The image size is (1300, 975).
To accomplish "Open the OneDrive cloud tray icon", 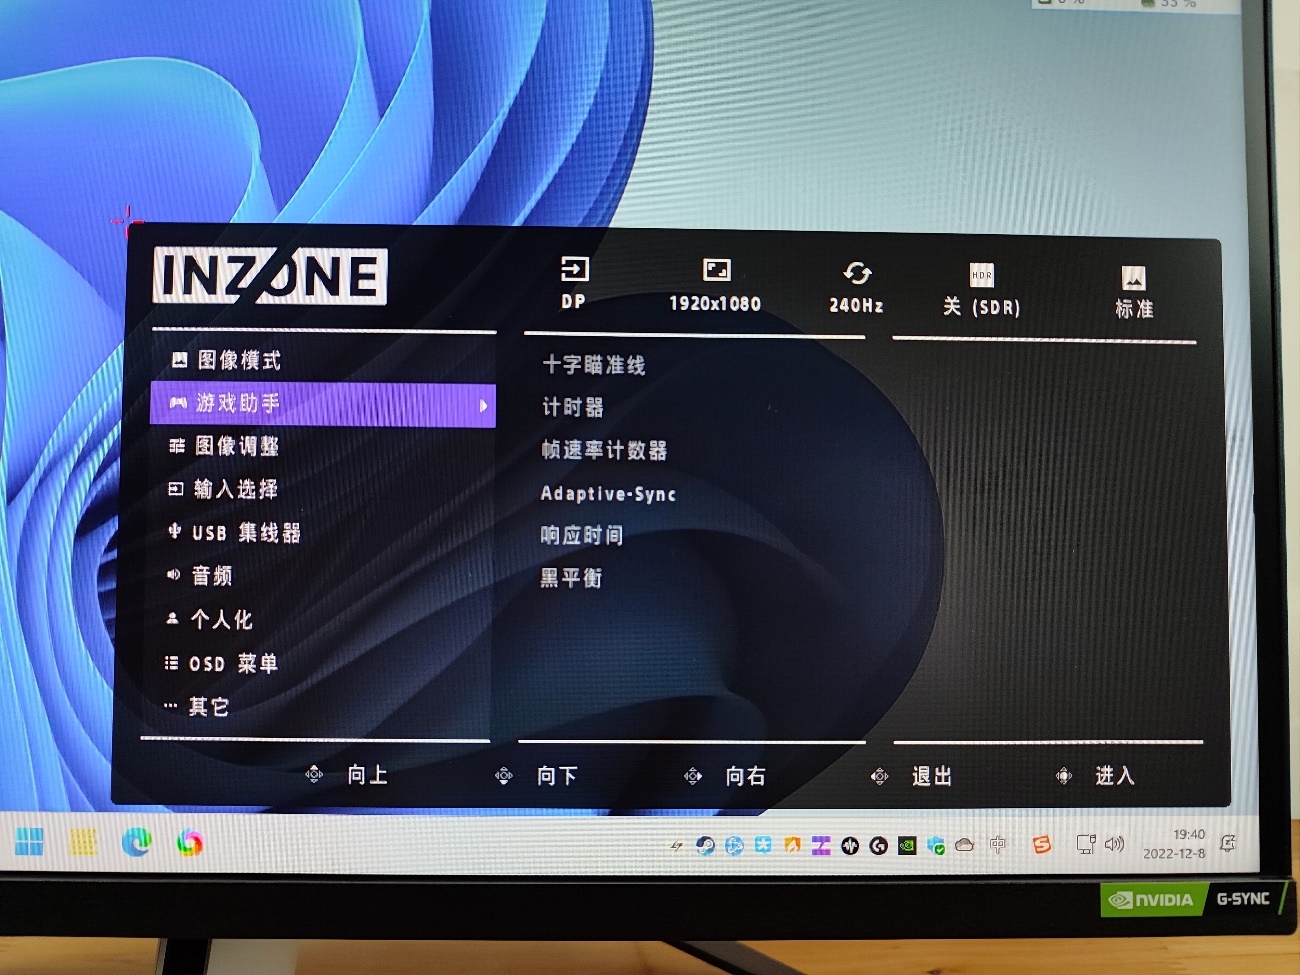I will click(x=965, y=846).
